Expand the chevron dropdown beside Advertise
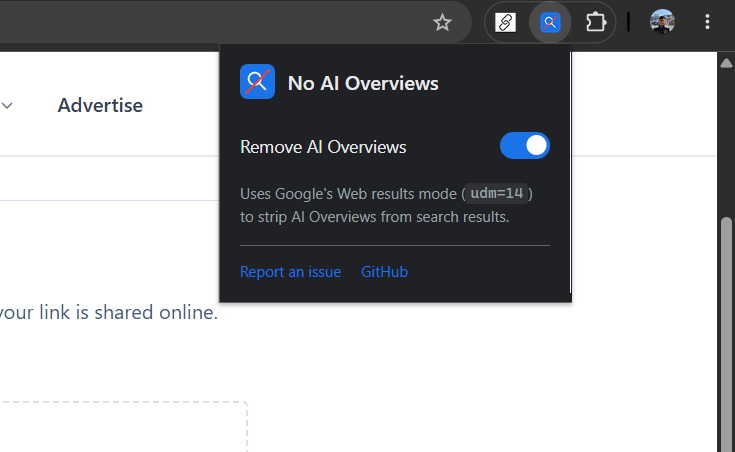 pyautogui.click(x=7, y=105)
